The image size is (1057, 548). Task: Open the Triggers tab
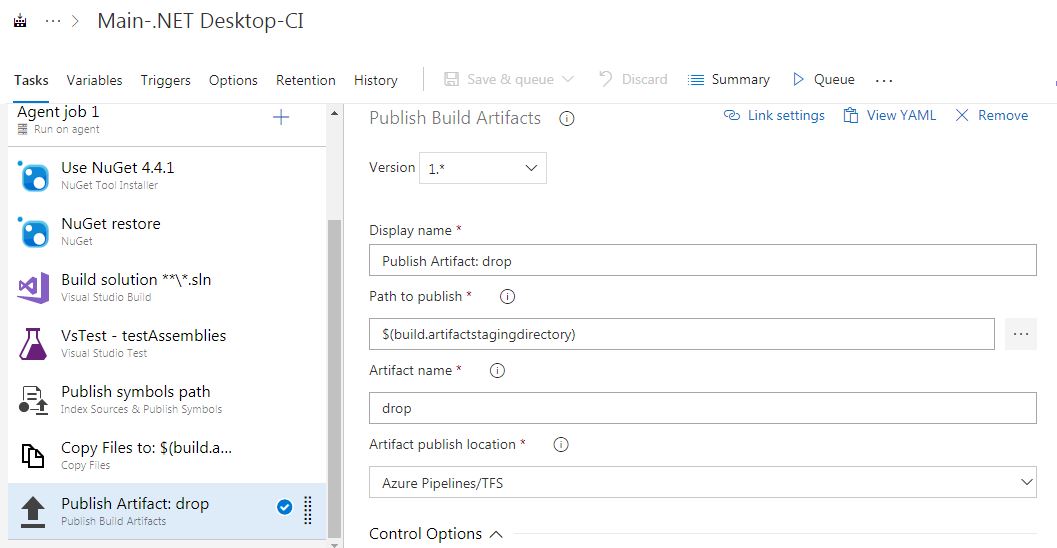[x=166, y=80]
